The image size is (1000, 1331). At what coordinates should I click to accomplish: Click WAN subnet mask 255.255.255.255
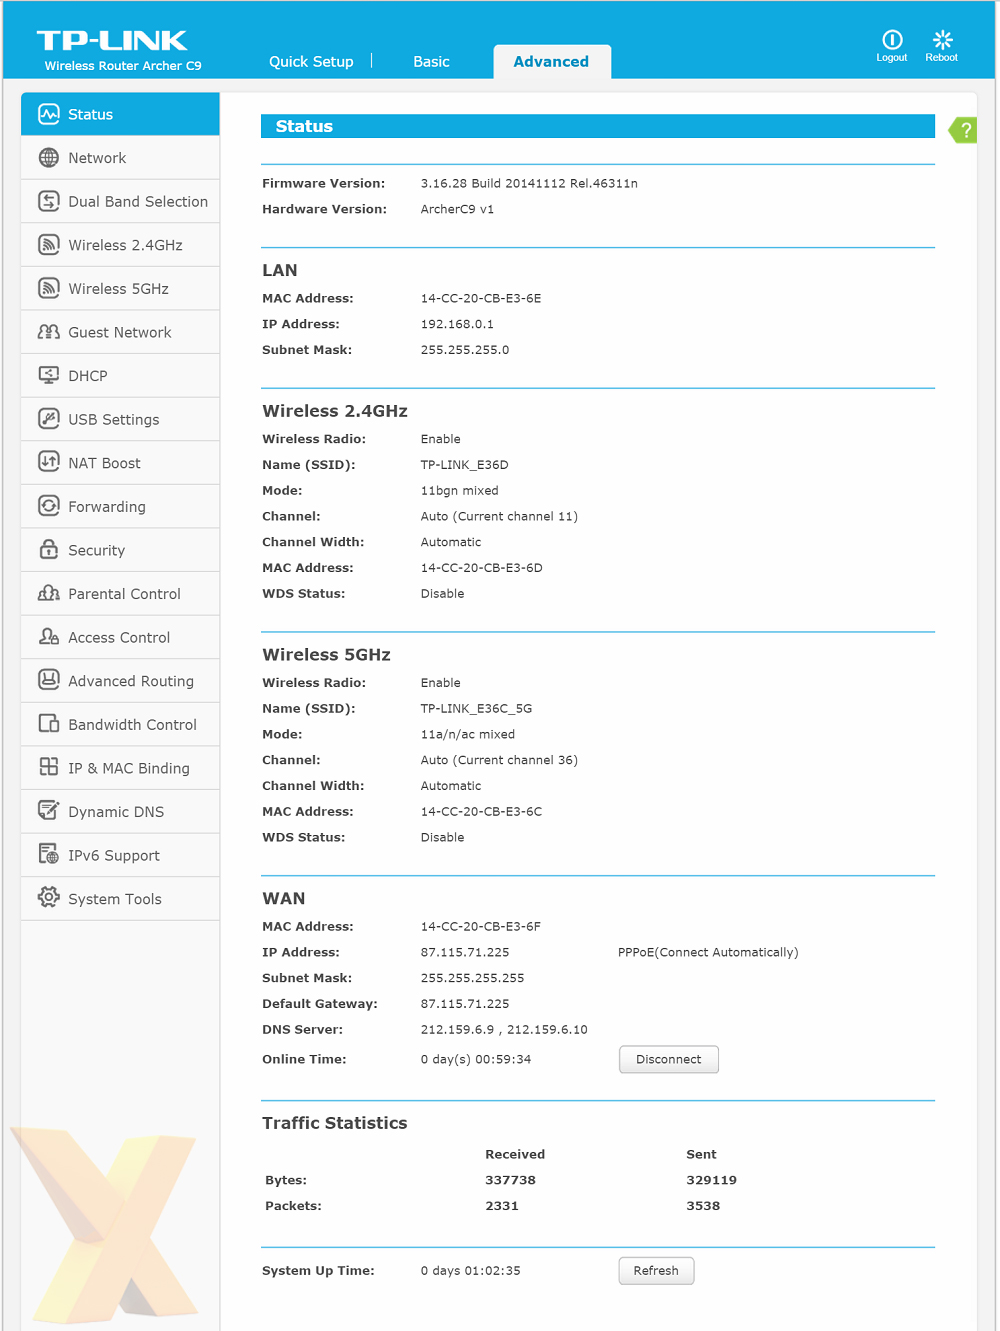pyautogui.click(x=472, y=978)
